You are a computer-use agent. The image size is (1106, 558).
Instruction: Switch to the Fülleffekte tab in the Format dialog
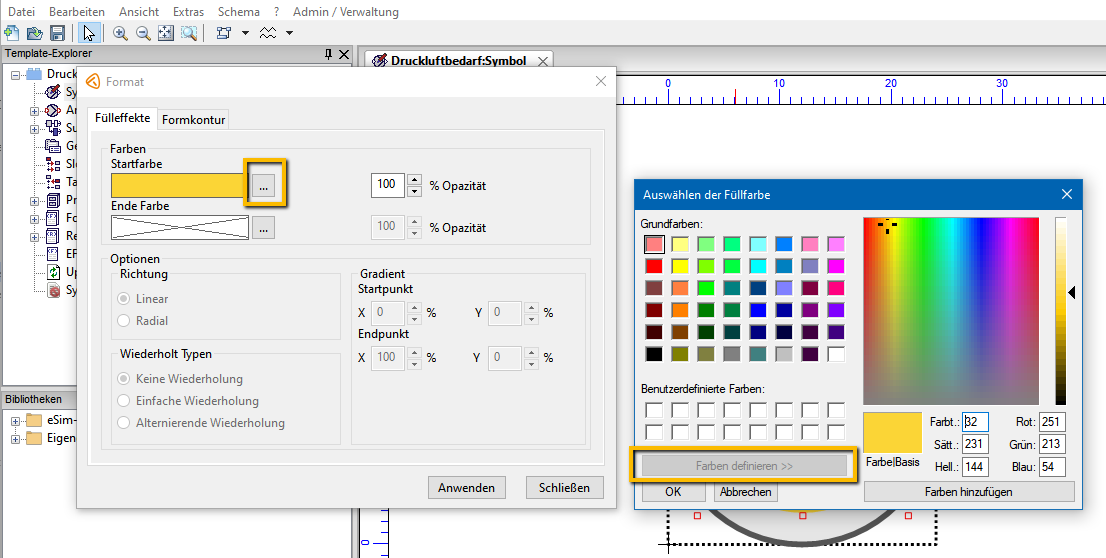click(123, 119)
